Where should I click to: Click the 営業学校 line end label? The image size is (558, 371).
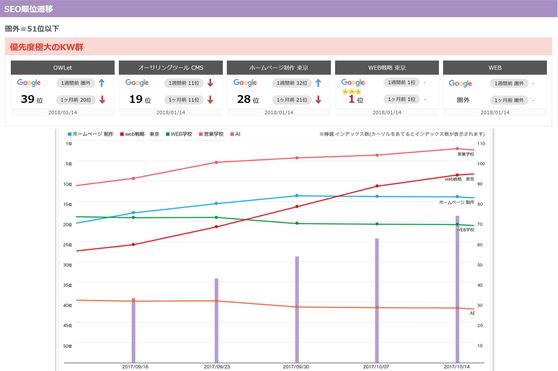465,154
